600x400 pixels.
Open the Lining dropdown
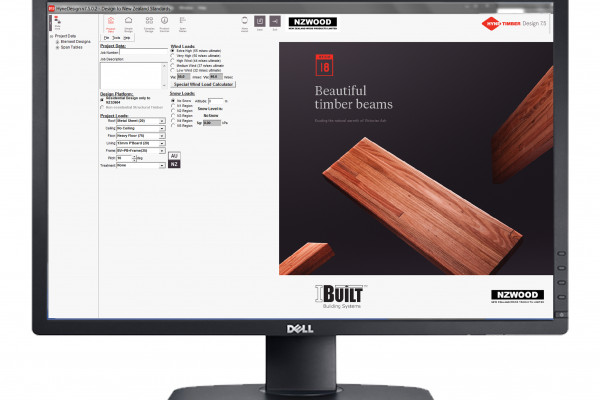[162, 143]
